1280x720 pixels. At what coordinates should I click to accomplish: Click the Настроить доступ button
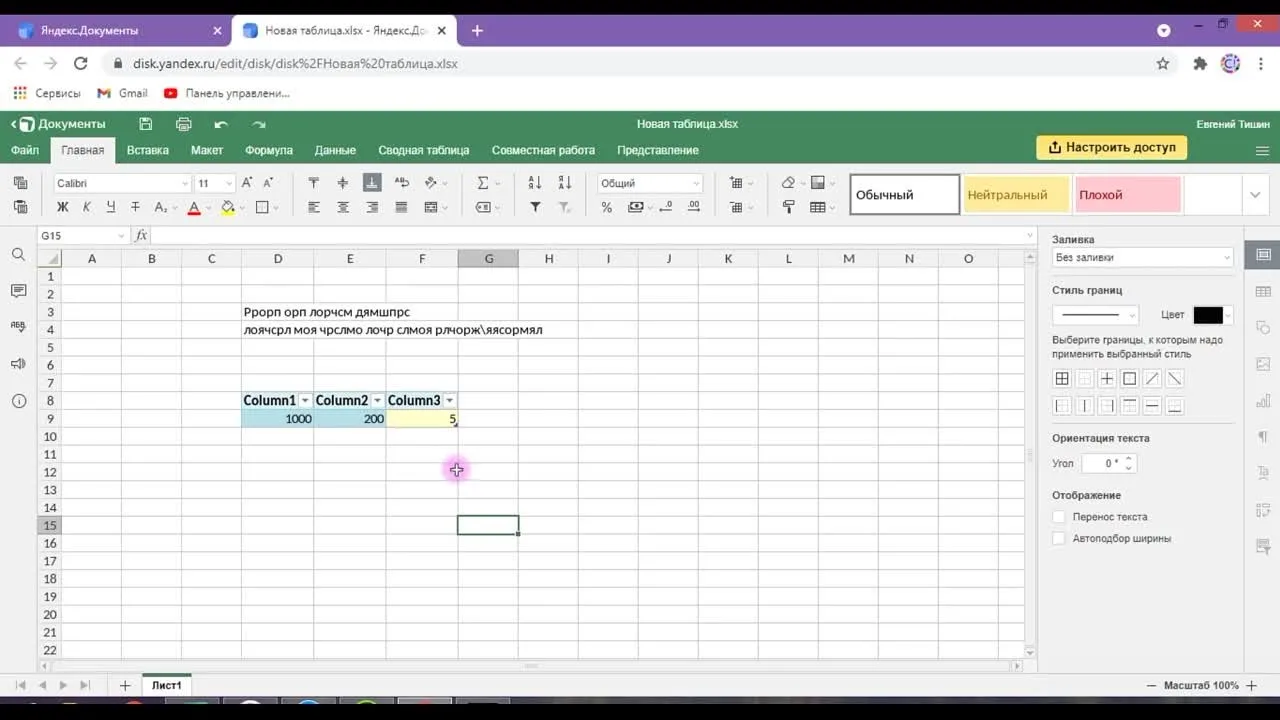tap(1111, 147)
